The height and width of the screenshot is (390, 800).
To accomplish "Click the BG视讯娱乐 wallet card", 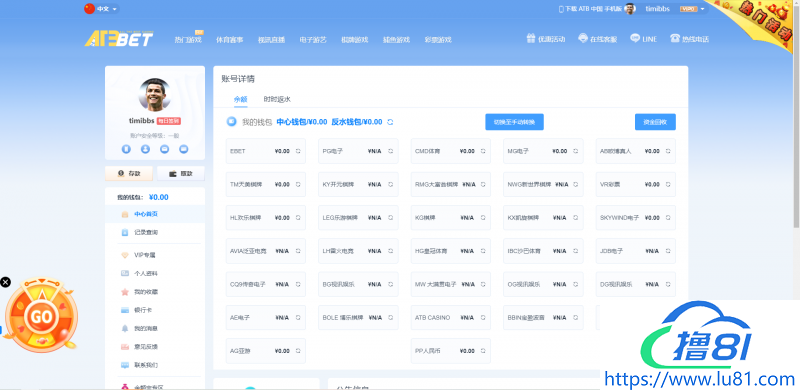I will coord(358,284).
